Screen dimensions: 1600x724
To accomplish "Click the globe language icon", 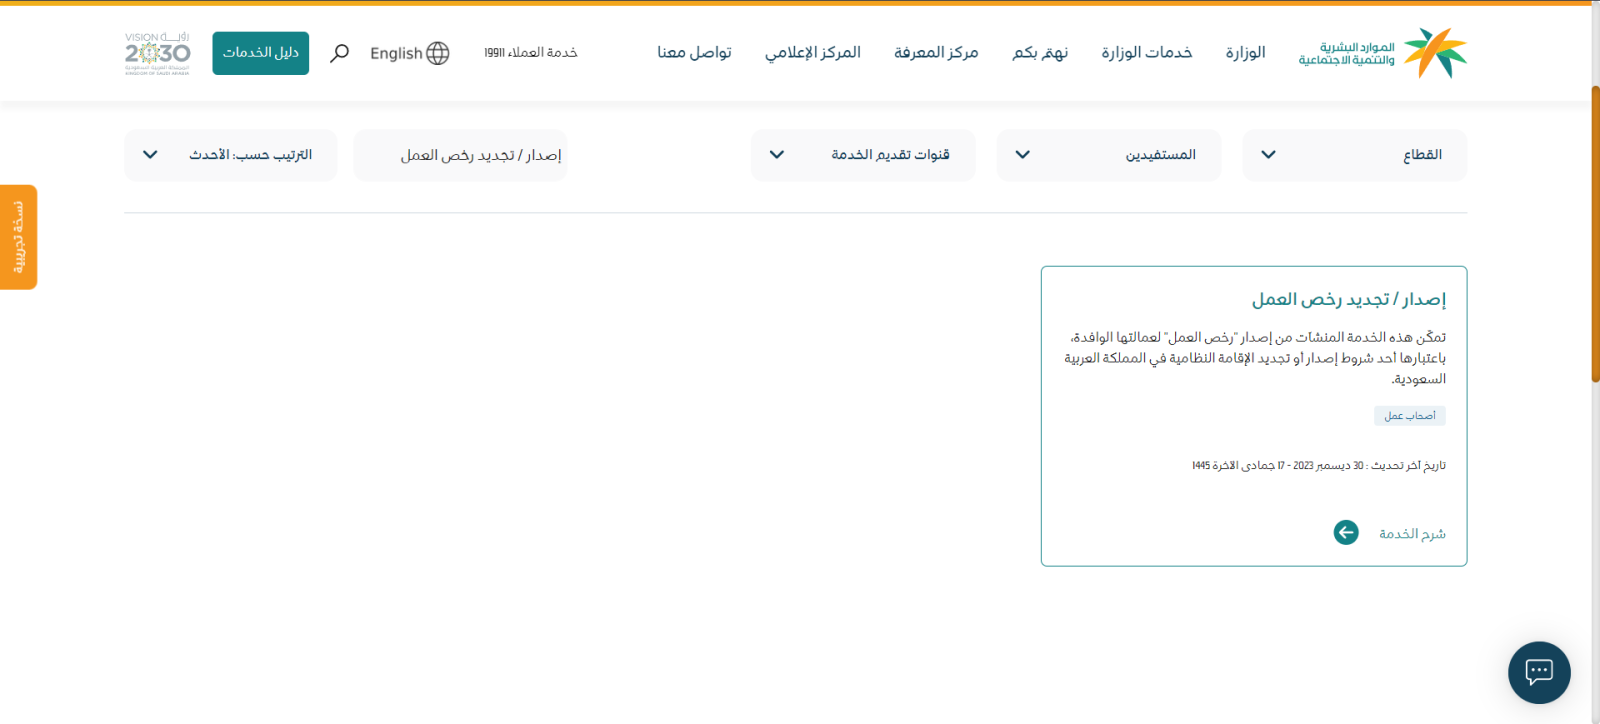I will pyautogui.click(x=438, y=53).
